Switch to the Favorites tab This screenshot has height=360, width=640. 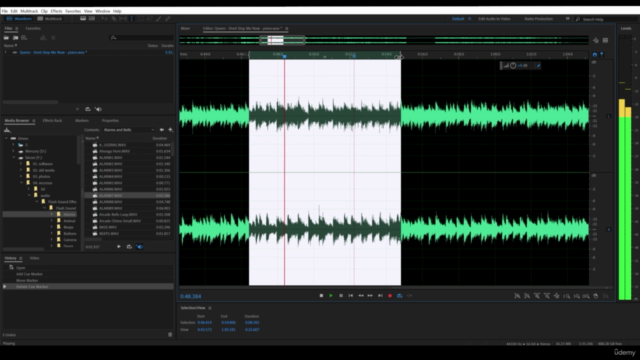pyautogui.click(x=33, y=29)
